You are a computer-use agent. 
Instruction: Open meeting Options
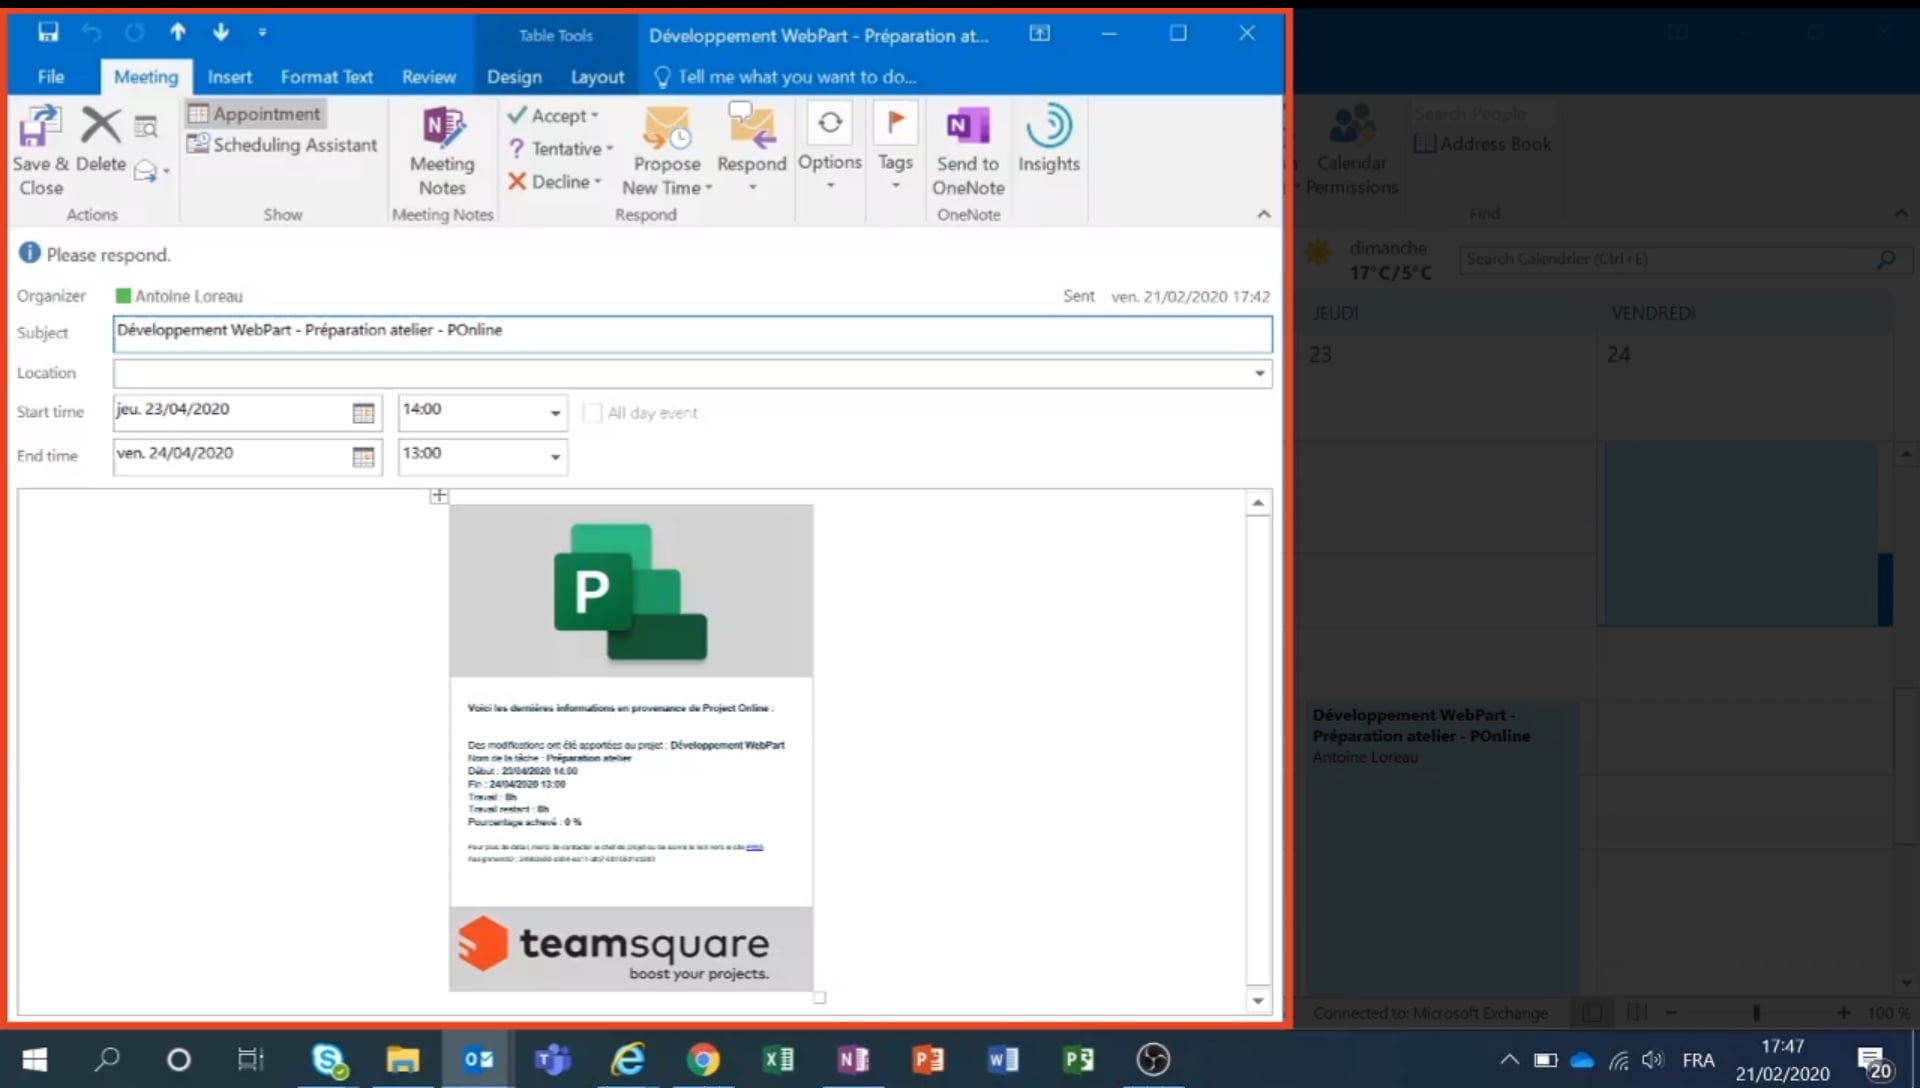830,140
